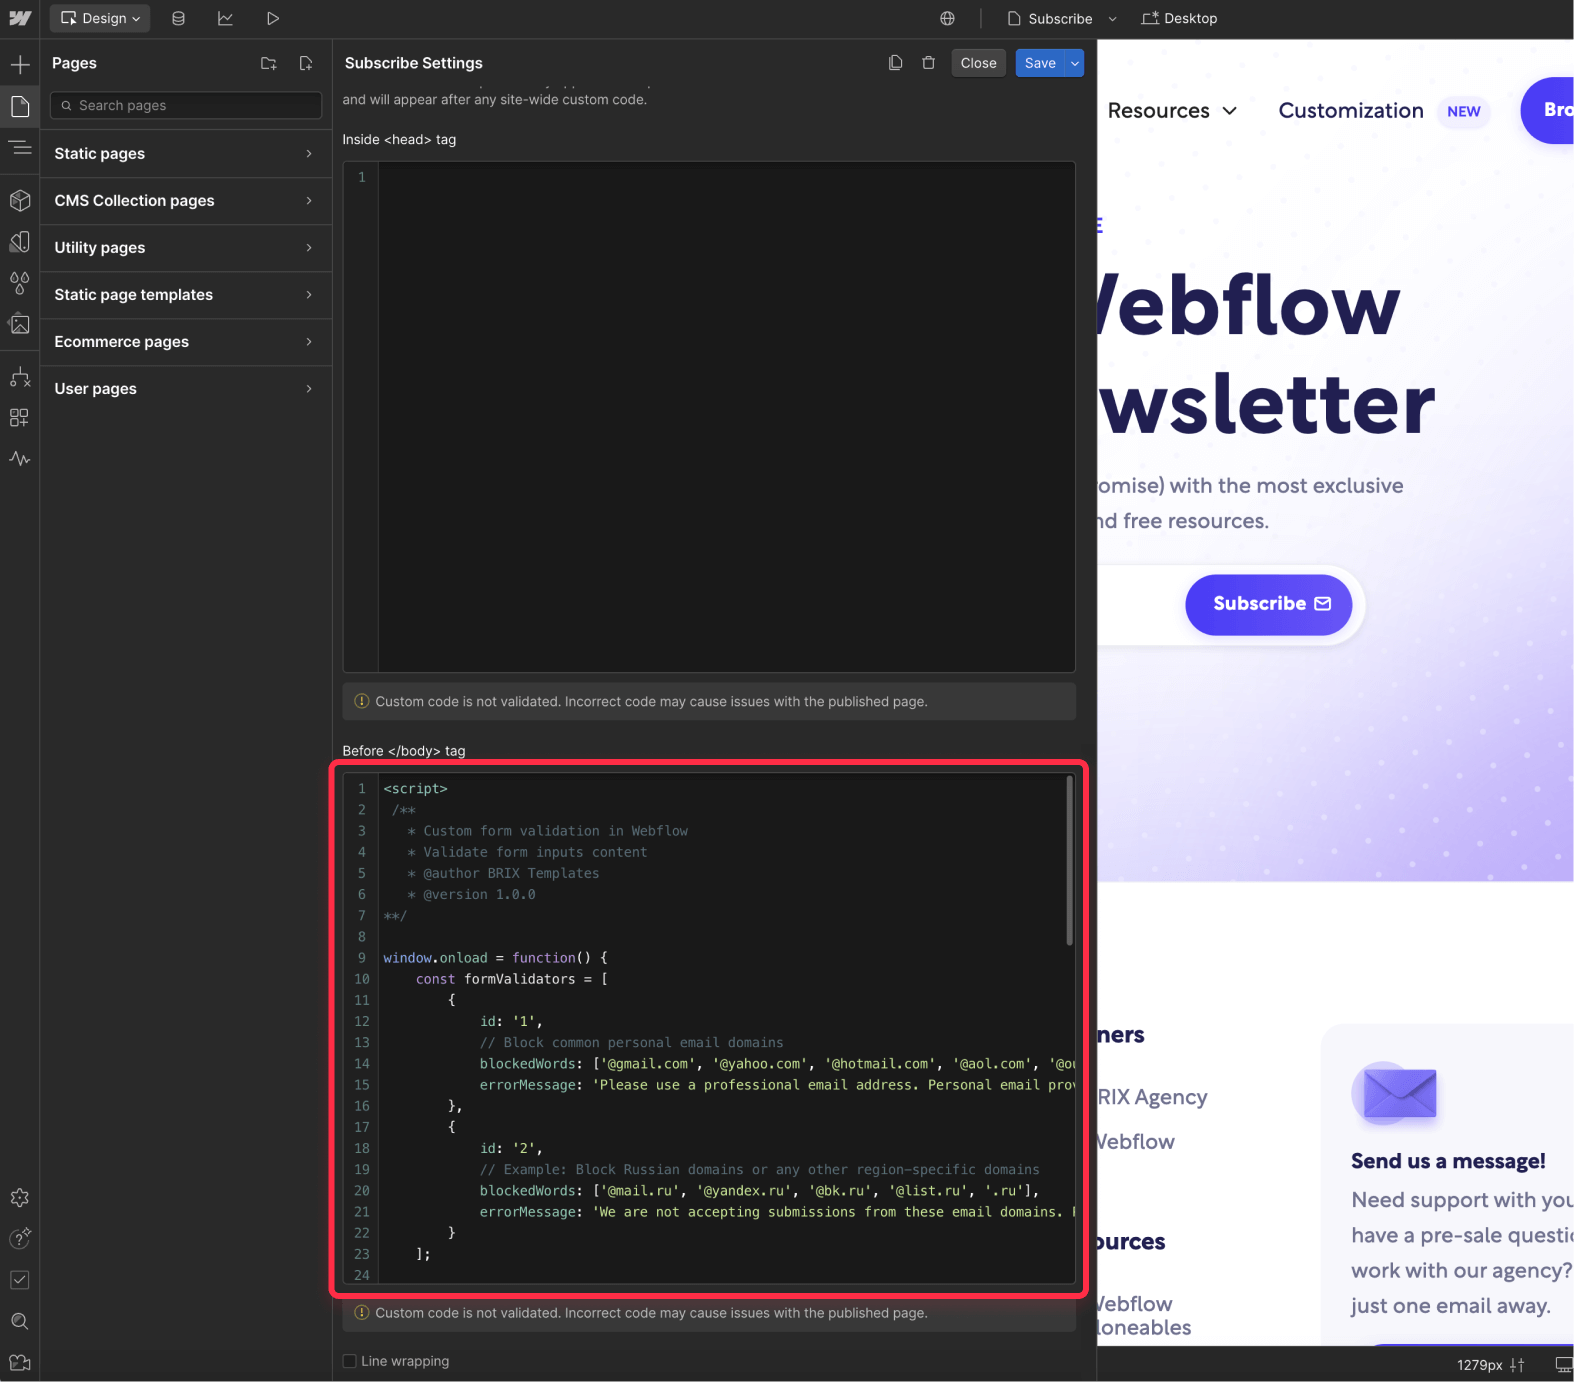Image resolution: width=1574 pixels, height=1382 pixels.
Task: Open the Design mode dropdown
Action: [x=100, y=18]
